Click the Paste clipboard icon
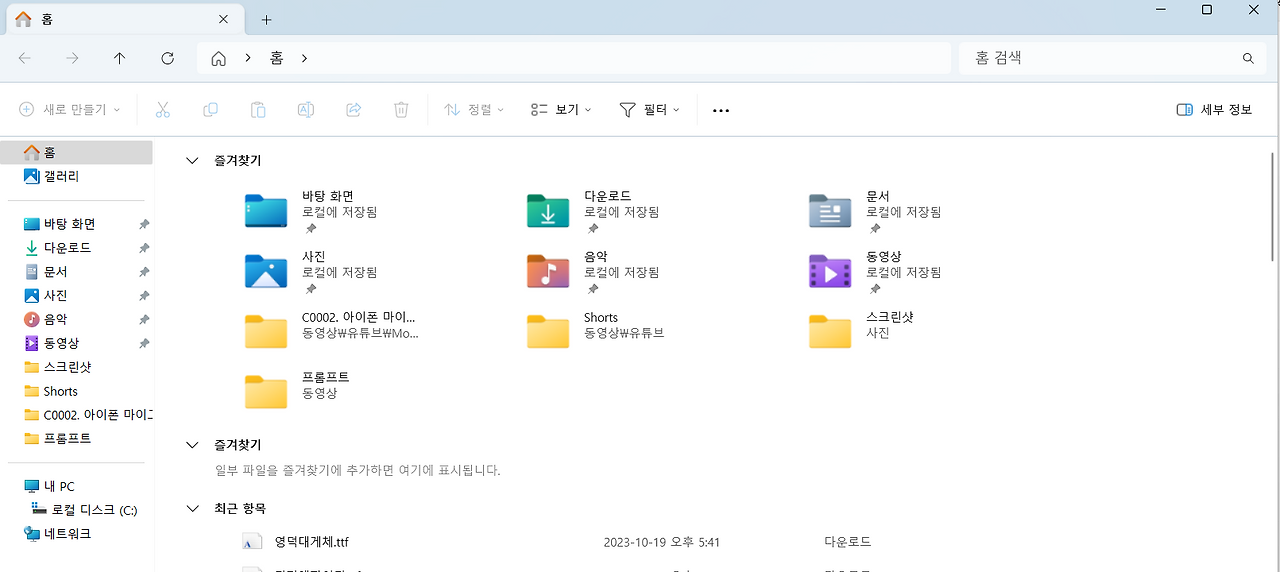Screen dimensions: 1280x572 pos(258,110)
